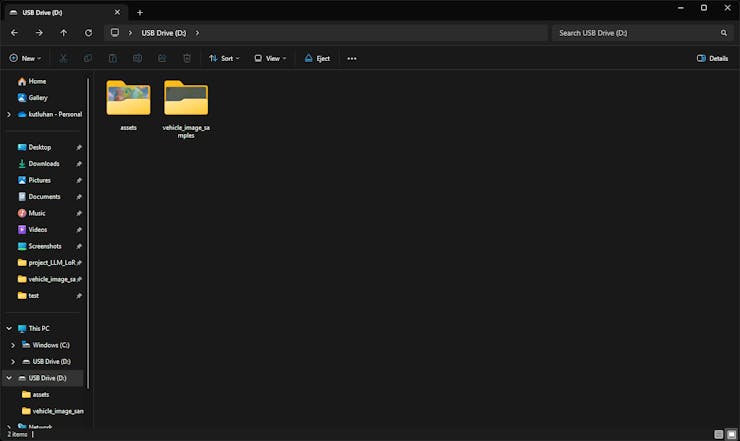The width and height of the screenshot is (740, 441).
Task: Click the Rename icon in toolbar
Action: (x=137, y=59)
